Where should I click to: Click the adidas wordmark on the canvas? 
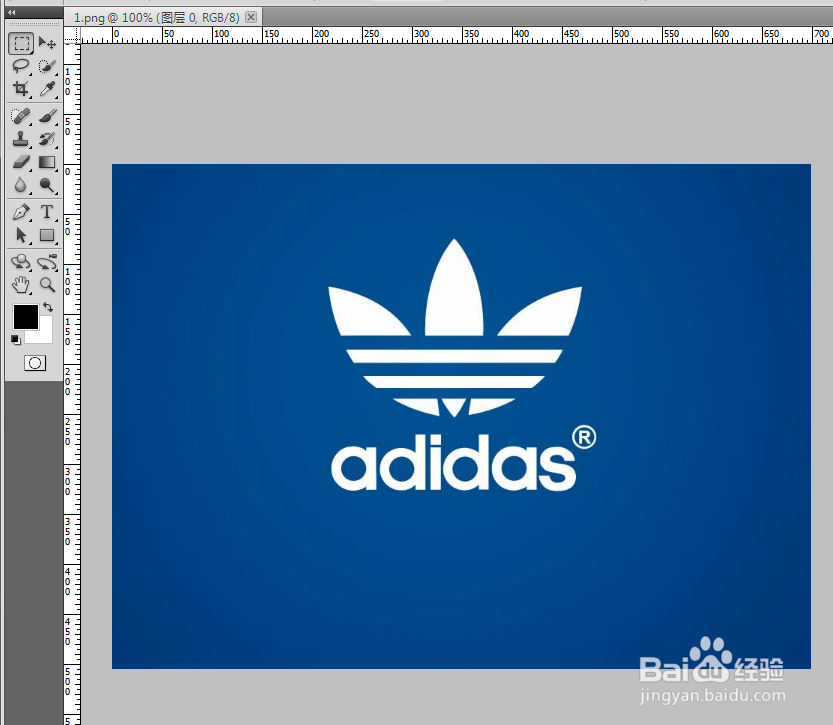pyautogui.click(x=454, y=463)
